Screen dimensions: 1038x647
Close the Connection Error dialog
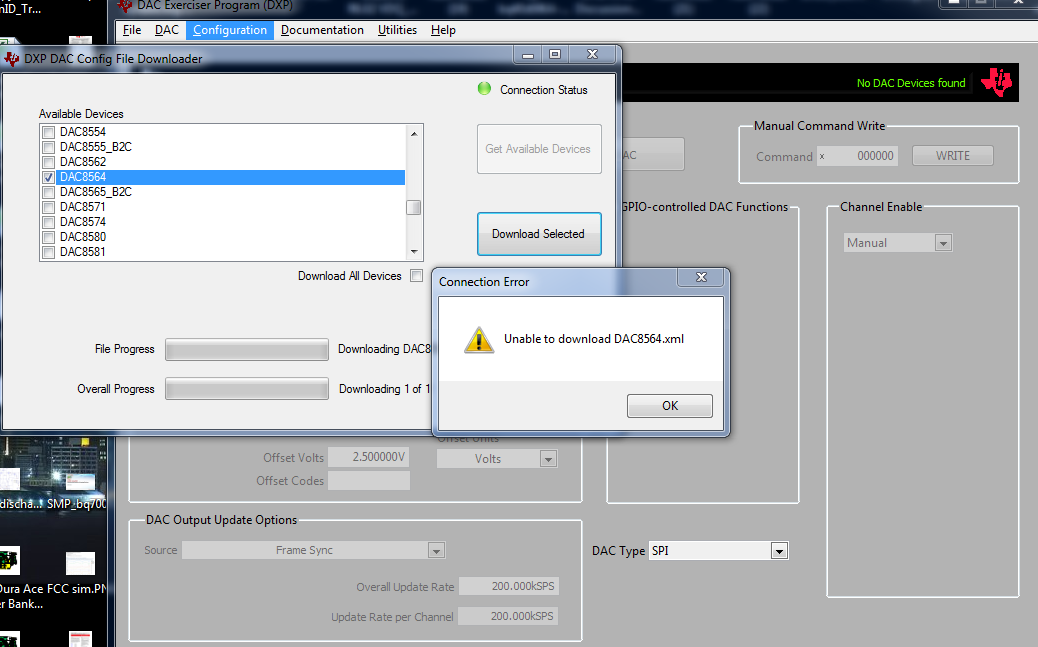tap(702, 277)
